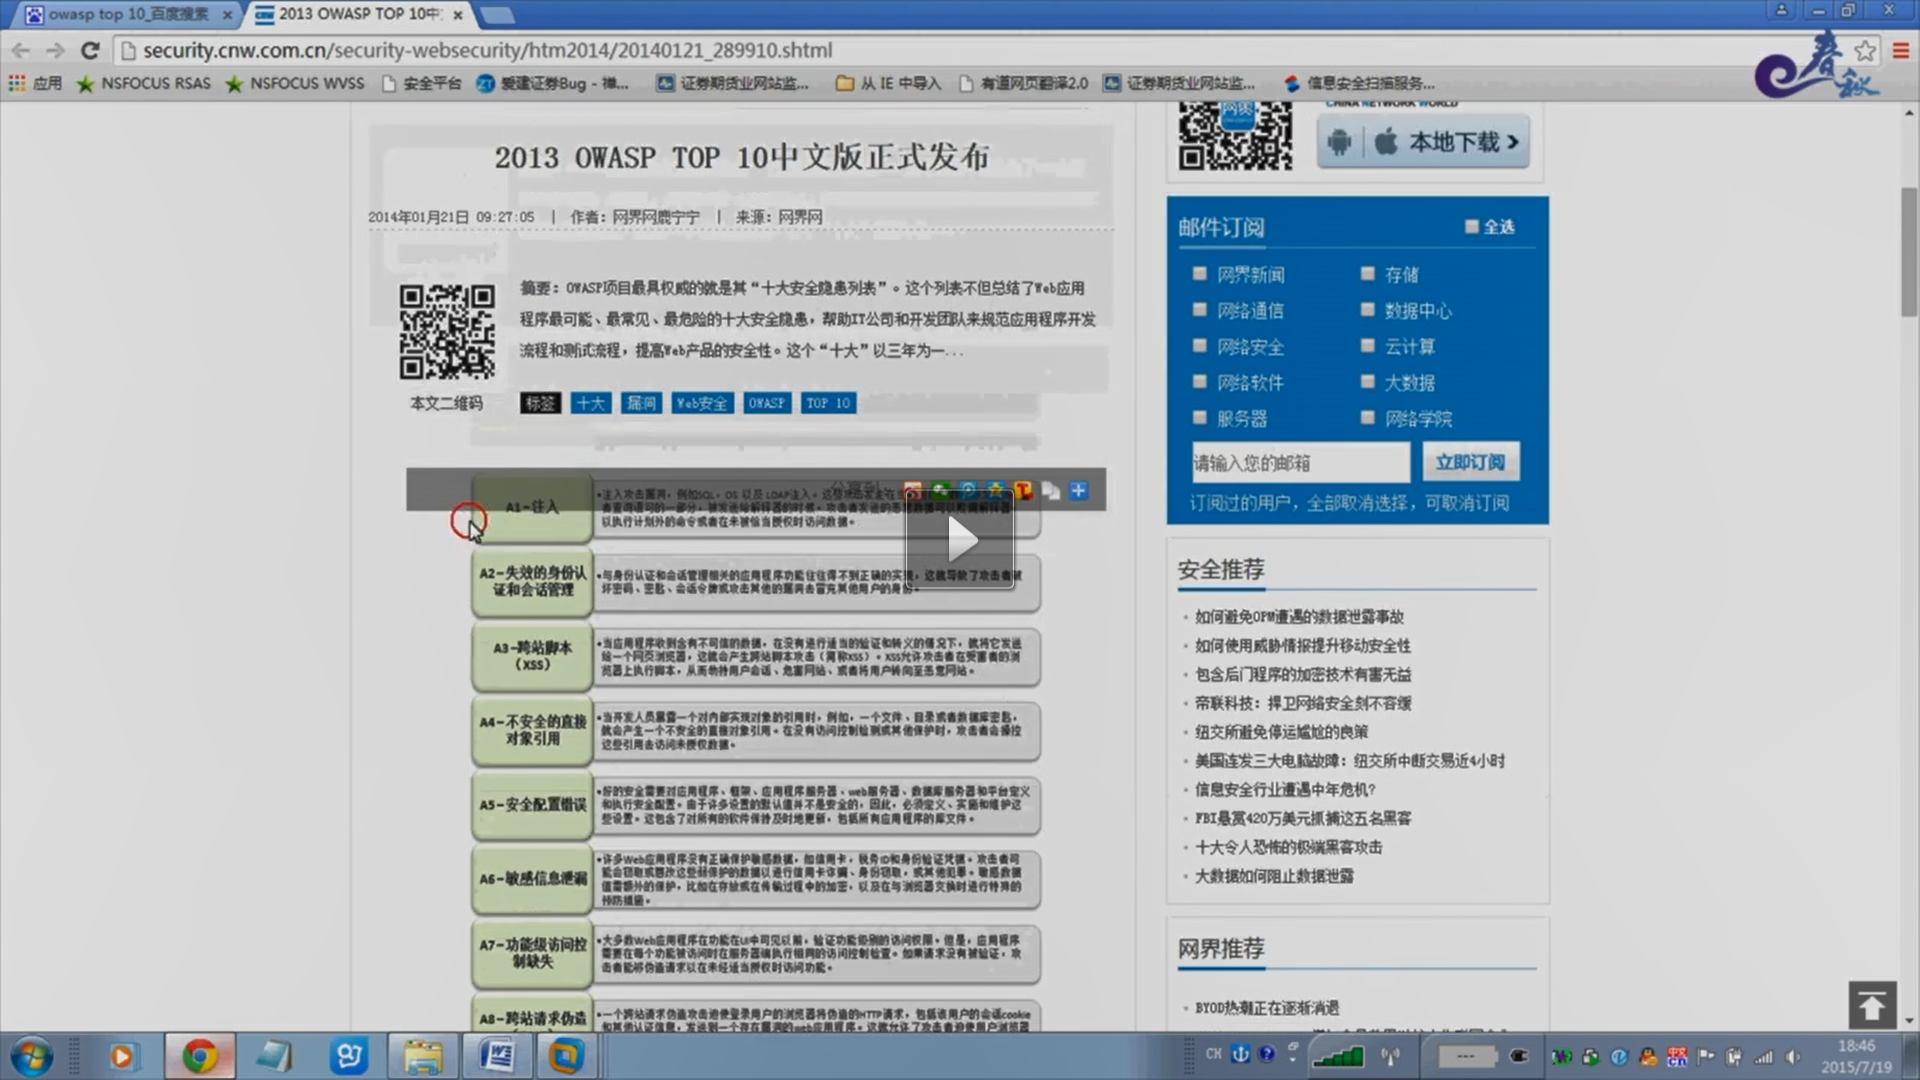The width and height of the screenshot is (1920, 1080).
Task: Check the 服务器 subscription box
Action: pyautogui.click(x=1199, y=417)
